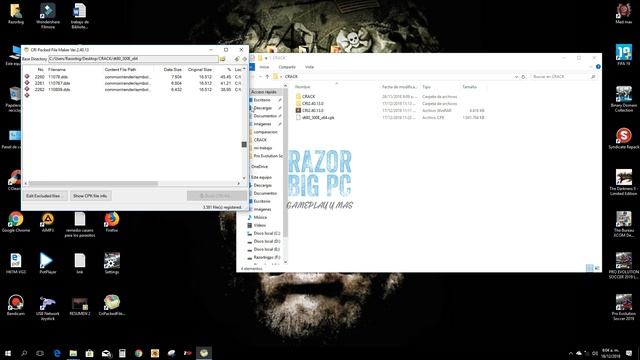Click the Show CPK file info button
640x360 pixels.
[x=90, y=196]
